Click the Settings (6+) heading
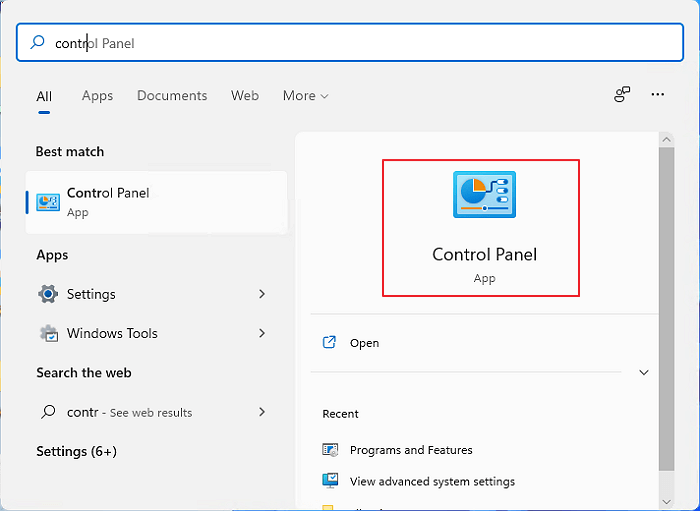The width and height of the screenshot is (700, 511). 76,451
